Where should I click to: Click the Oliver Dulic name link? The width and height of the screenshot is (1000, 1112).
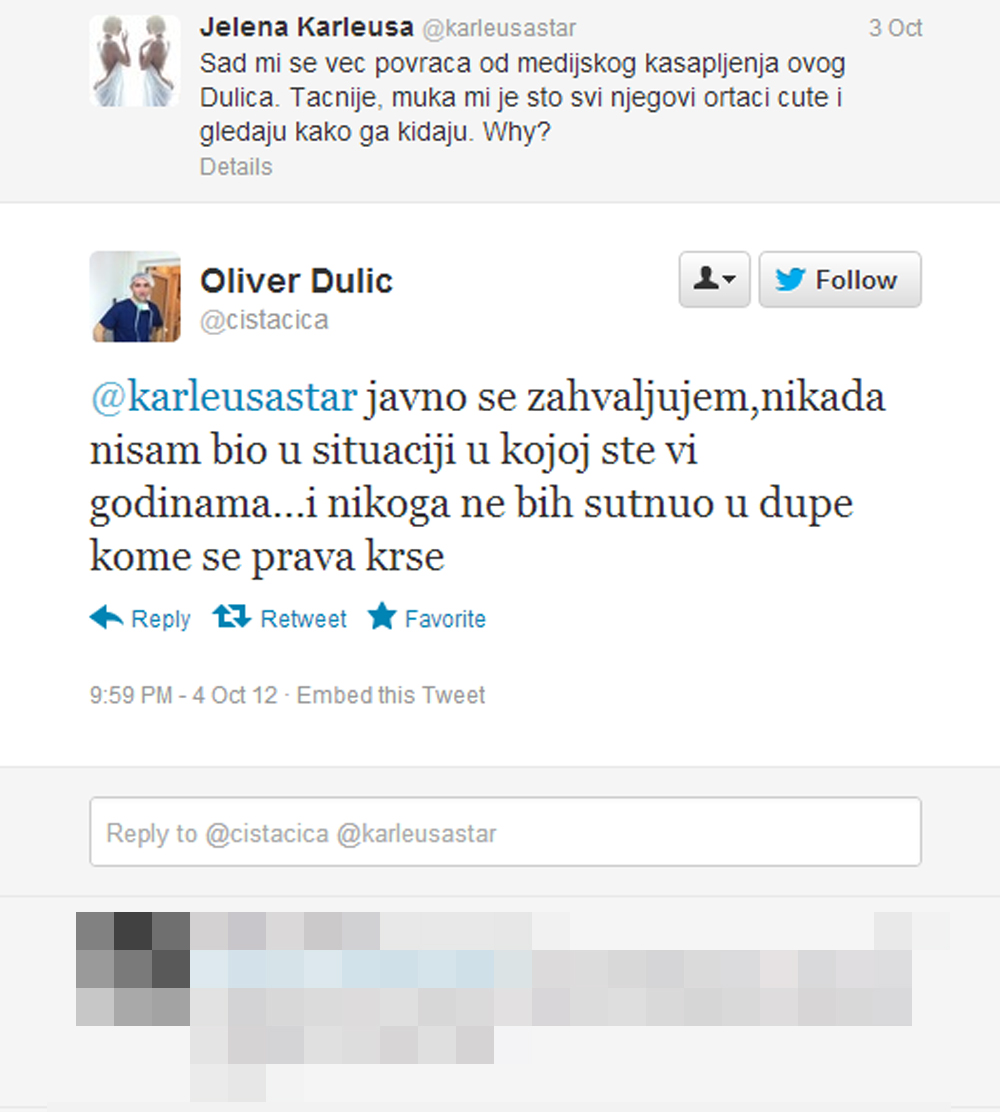click(296, 281)
